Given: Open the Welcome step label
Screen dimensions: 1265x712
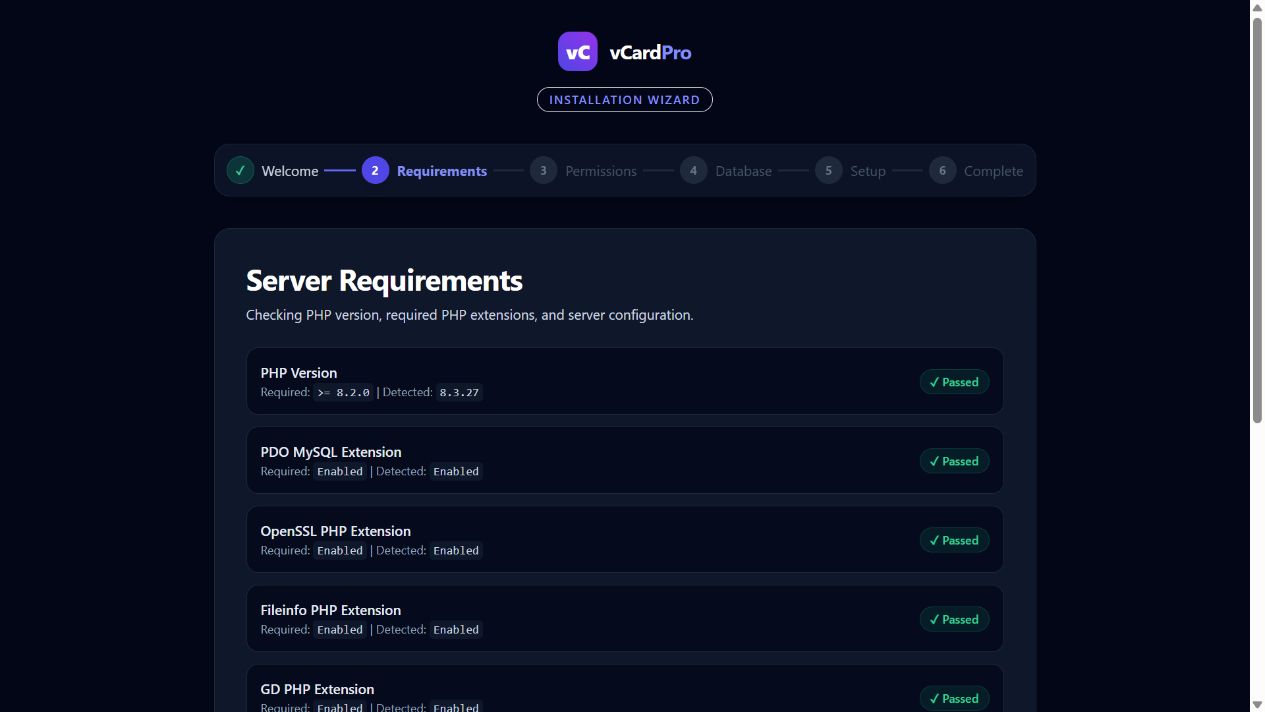Looking at the screenshot, I should 290,171.
